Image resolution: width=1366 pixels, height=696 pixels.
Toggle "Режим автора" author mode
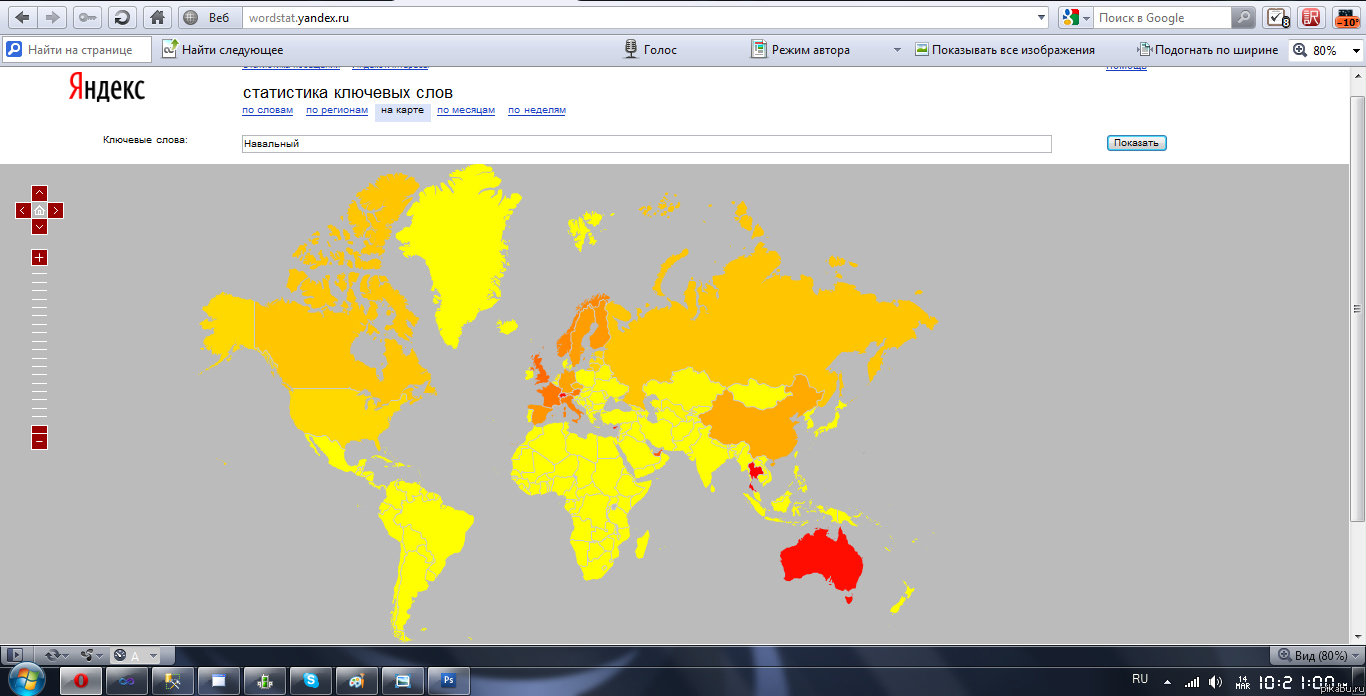801,50
